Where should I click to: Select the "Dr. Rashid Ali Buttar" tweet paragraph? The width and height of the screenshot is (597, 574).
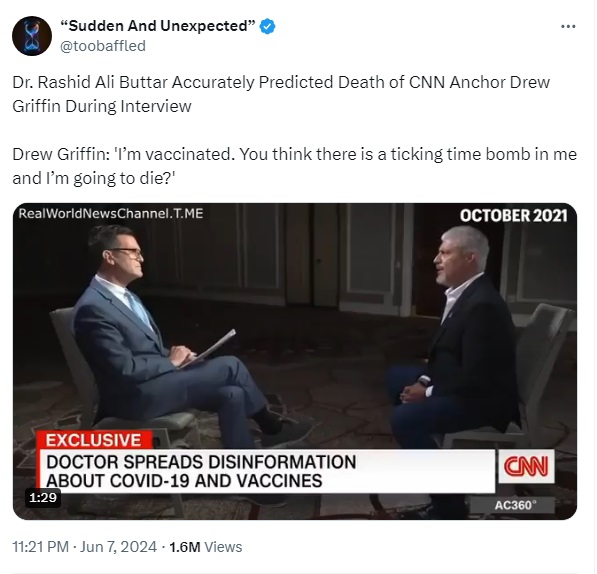click(x=281, y=94)
